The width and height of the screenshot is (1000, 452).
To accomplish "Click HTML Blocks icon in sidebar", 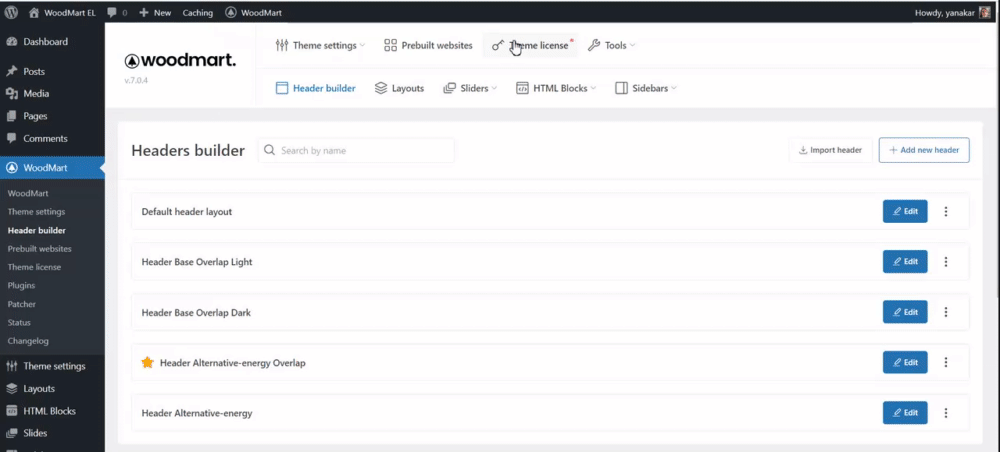I will pyautogui.click(x=11, y=411).
